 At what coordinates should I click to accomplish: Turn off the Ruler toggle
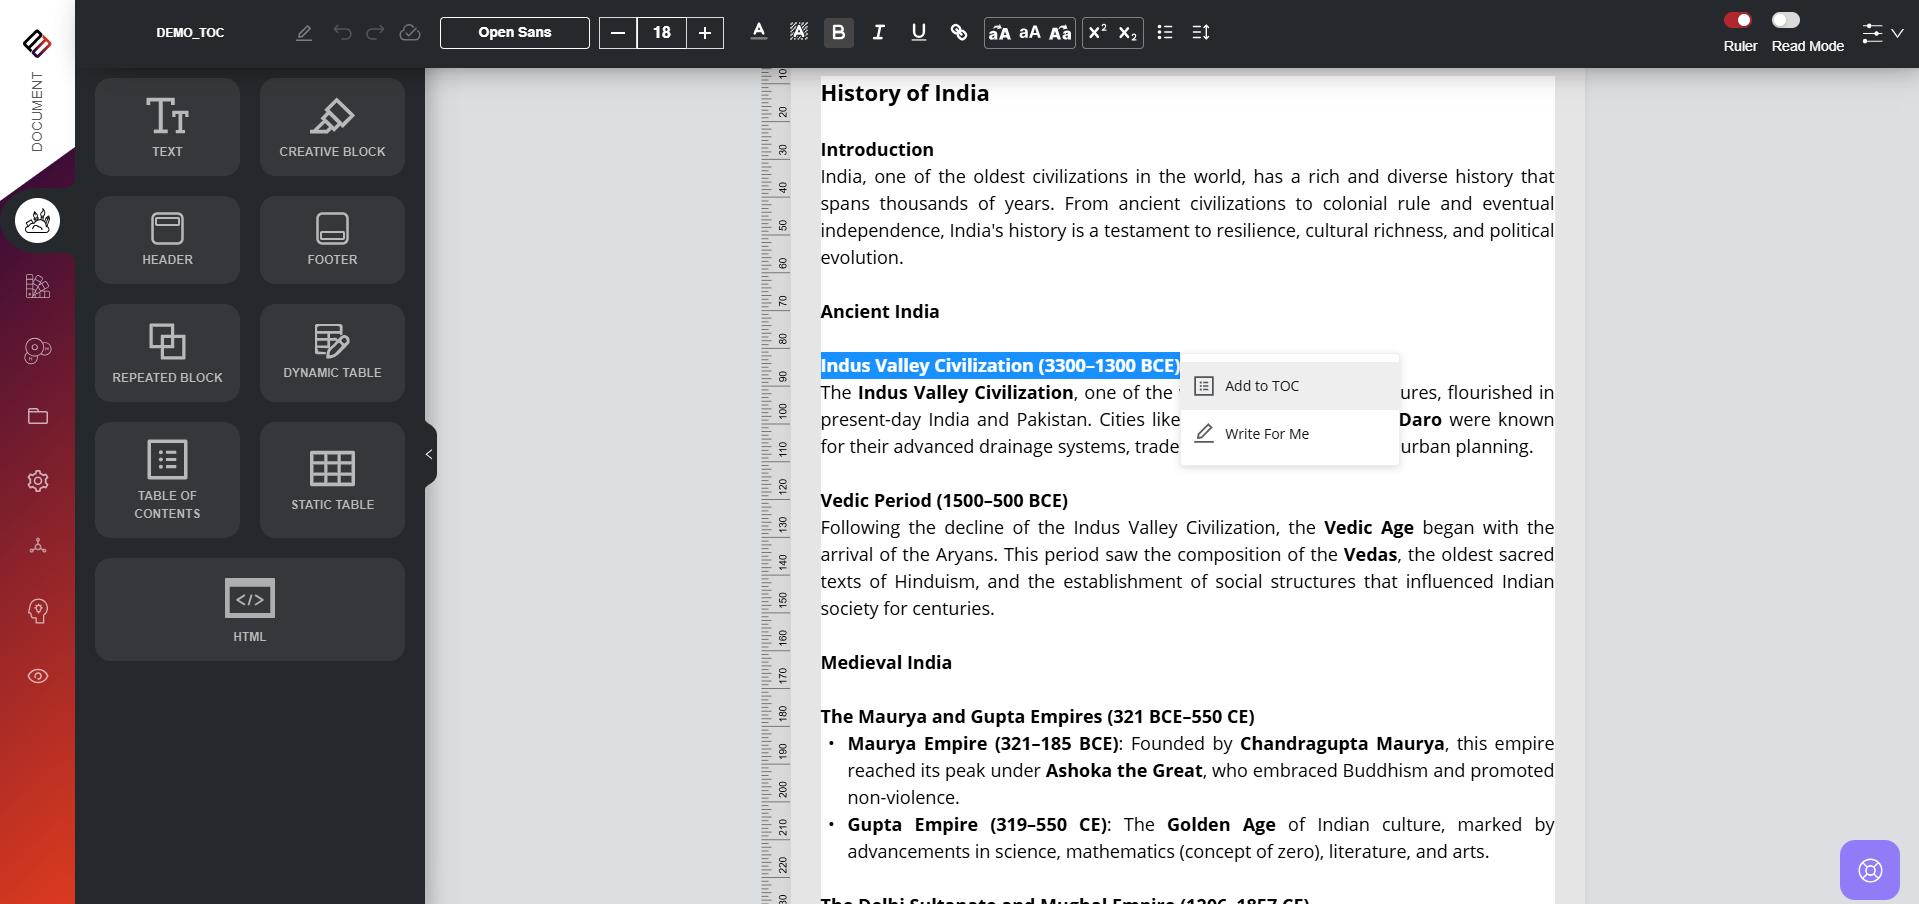point(1738,20)
